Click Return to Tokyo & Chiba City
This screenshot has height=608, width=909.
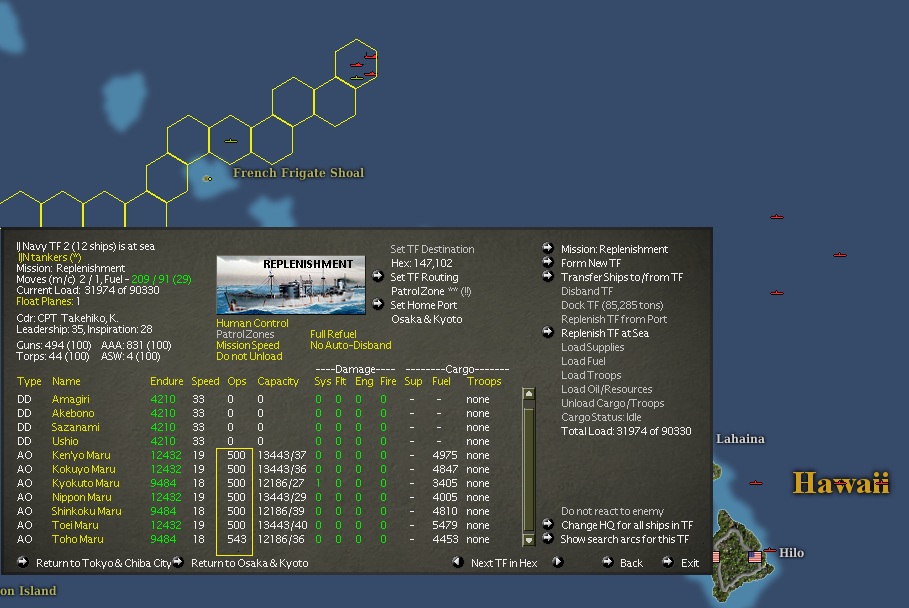coord(103,563)
